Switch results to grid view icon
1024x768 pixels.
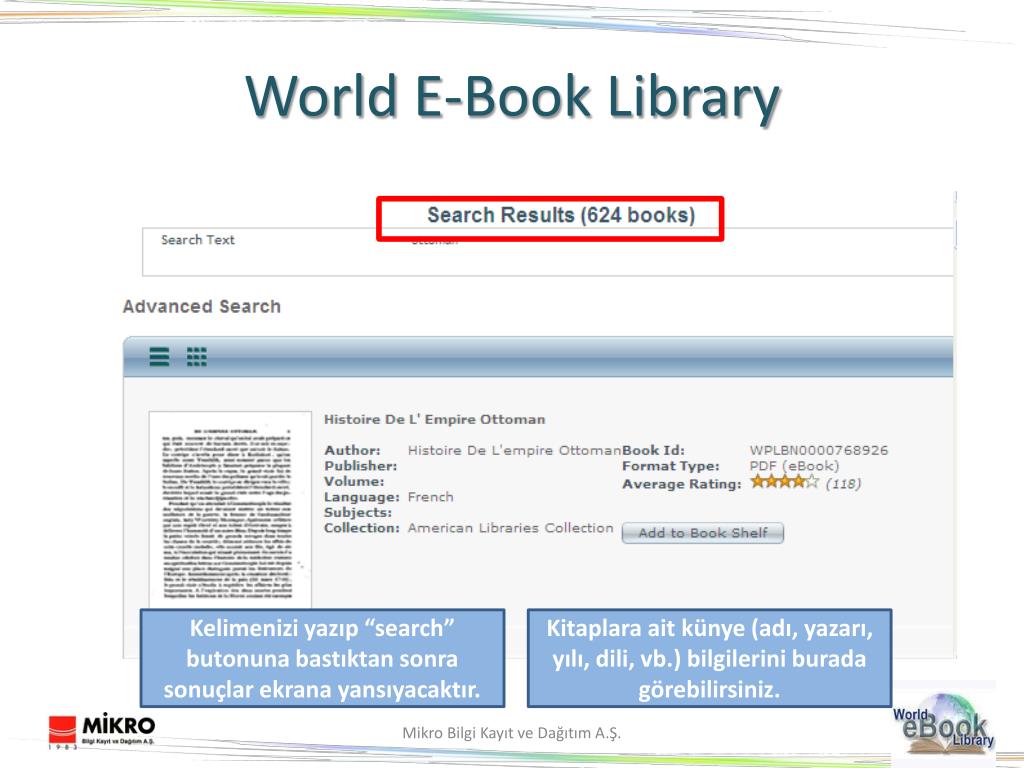pyautogui.click(x=197, y=357)
